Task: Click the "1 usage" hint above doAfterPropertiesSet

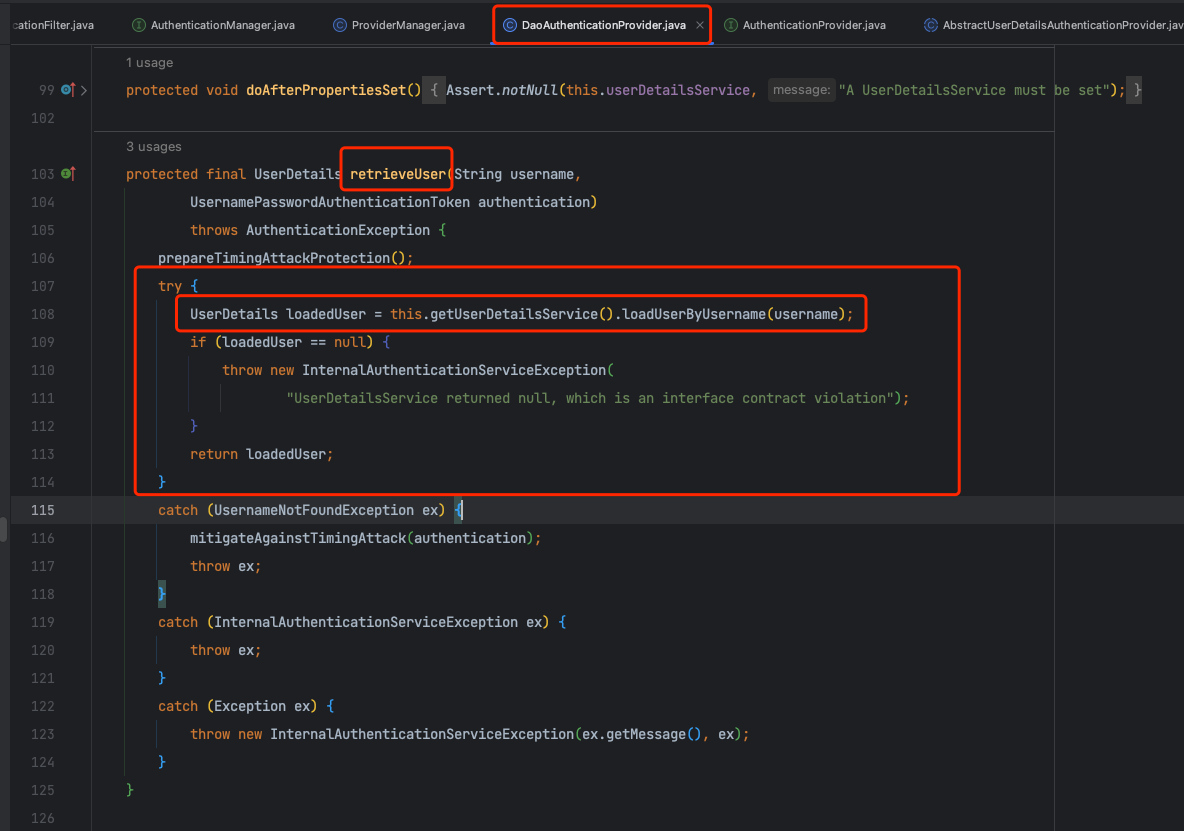Action: tap(149, 62)
